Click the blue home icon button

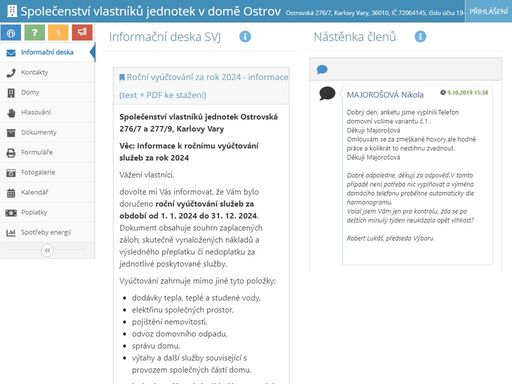pyautogui.click(x=11, y=33)
